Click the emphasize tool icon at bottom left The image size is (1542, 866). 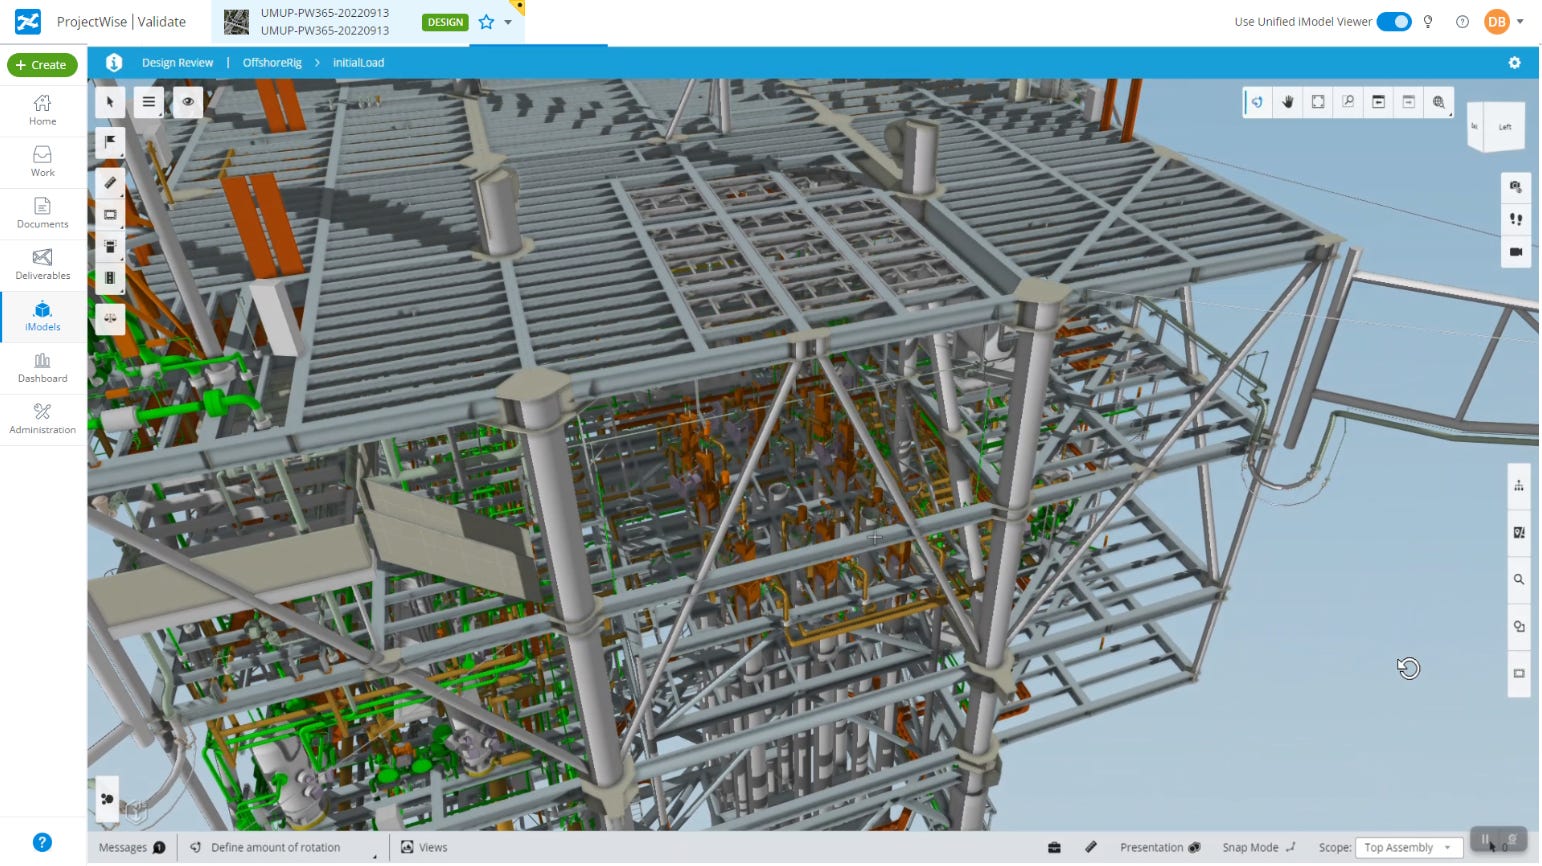point(106,799)
